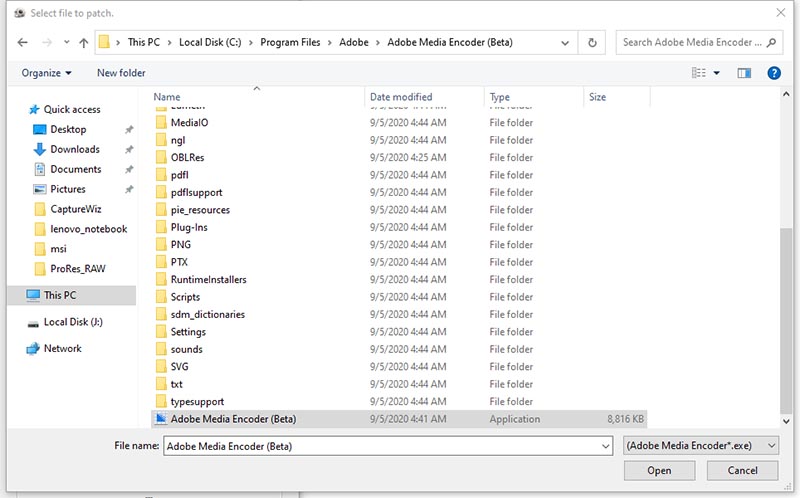Select the Settings folder icon

click(x=161, y=332)
